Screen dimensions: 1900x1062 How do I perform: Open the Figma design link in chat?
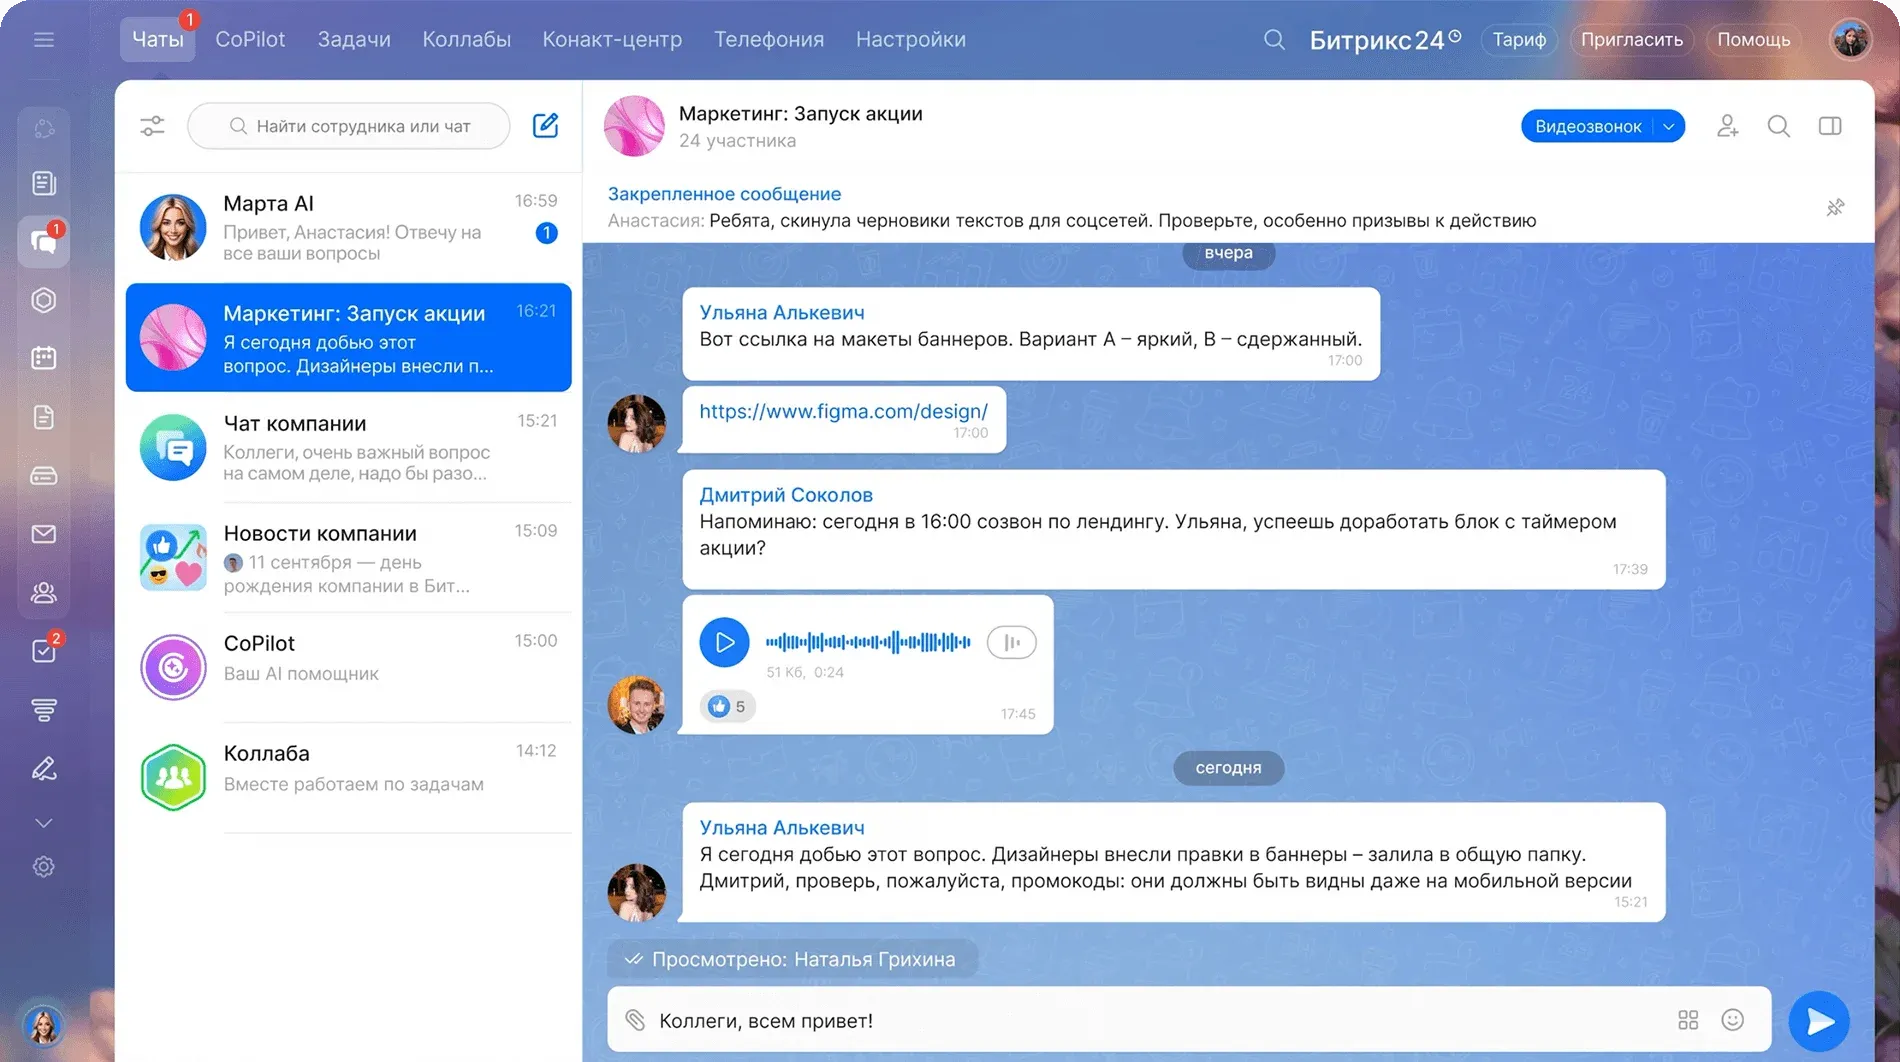coord(843,410)
